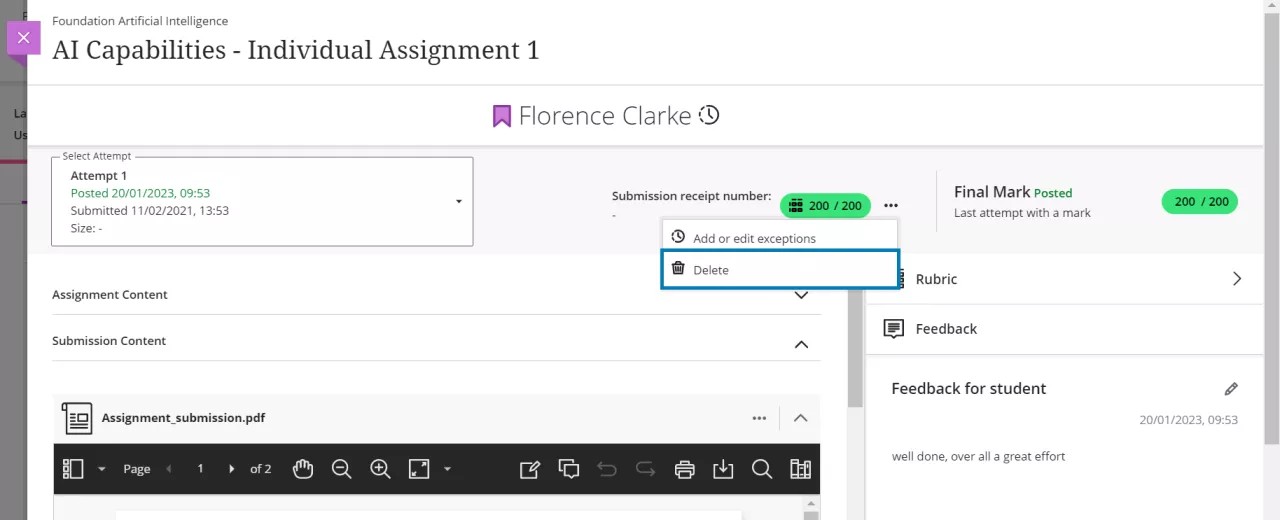Toggle the PDF sidebar panel view

[73, 469]
